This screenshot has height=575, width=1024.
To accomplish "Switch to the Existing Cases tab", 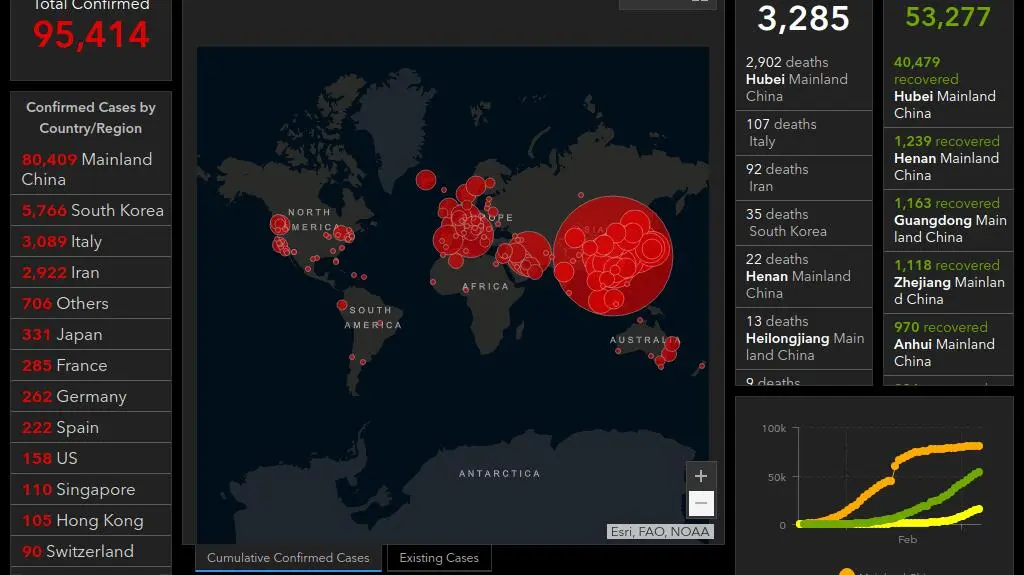I will [439, 558].
